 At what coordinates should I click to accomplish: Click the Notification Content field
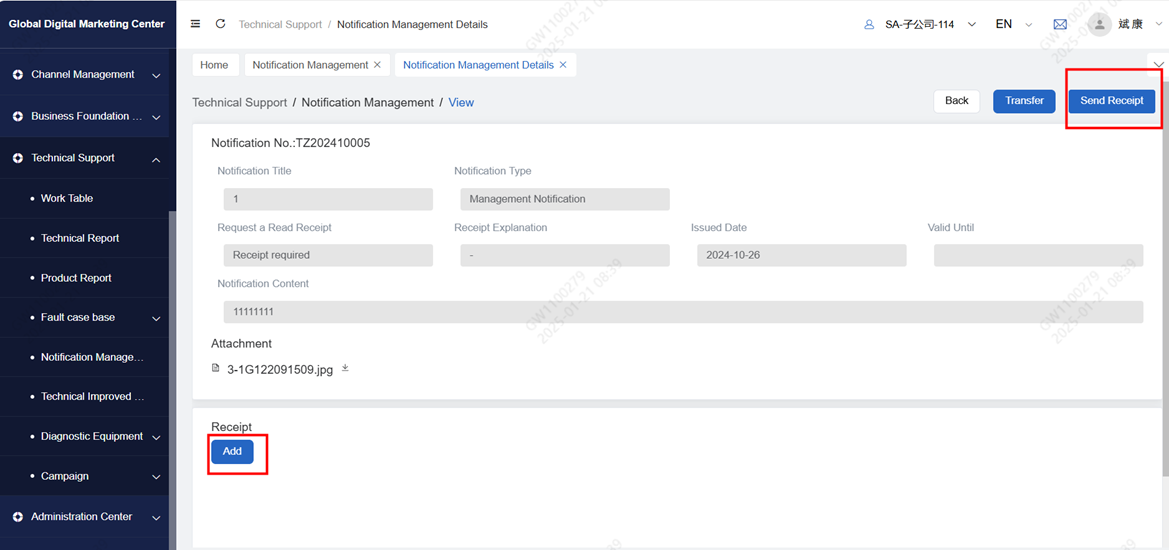(680, 312)
